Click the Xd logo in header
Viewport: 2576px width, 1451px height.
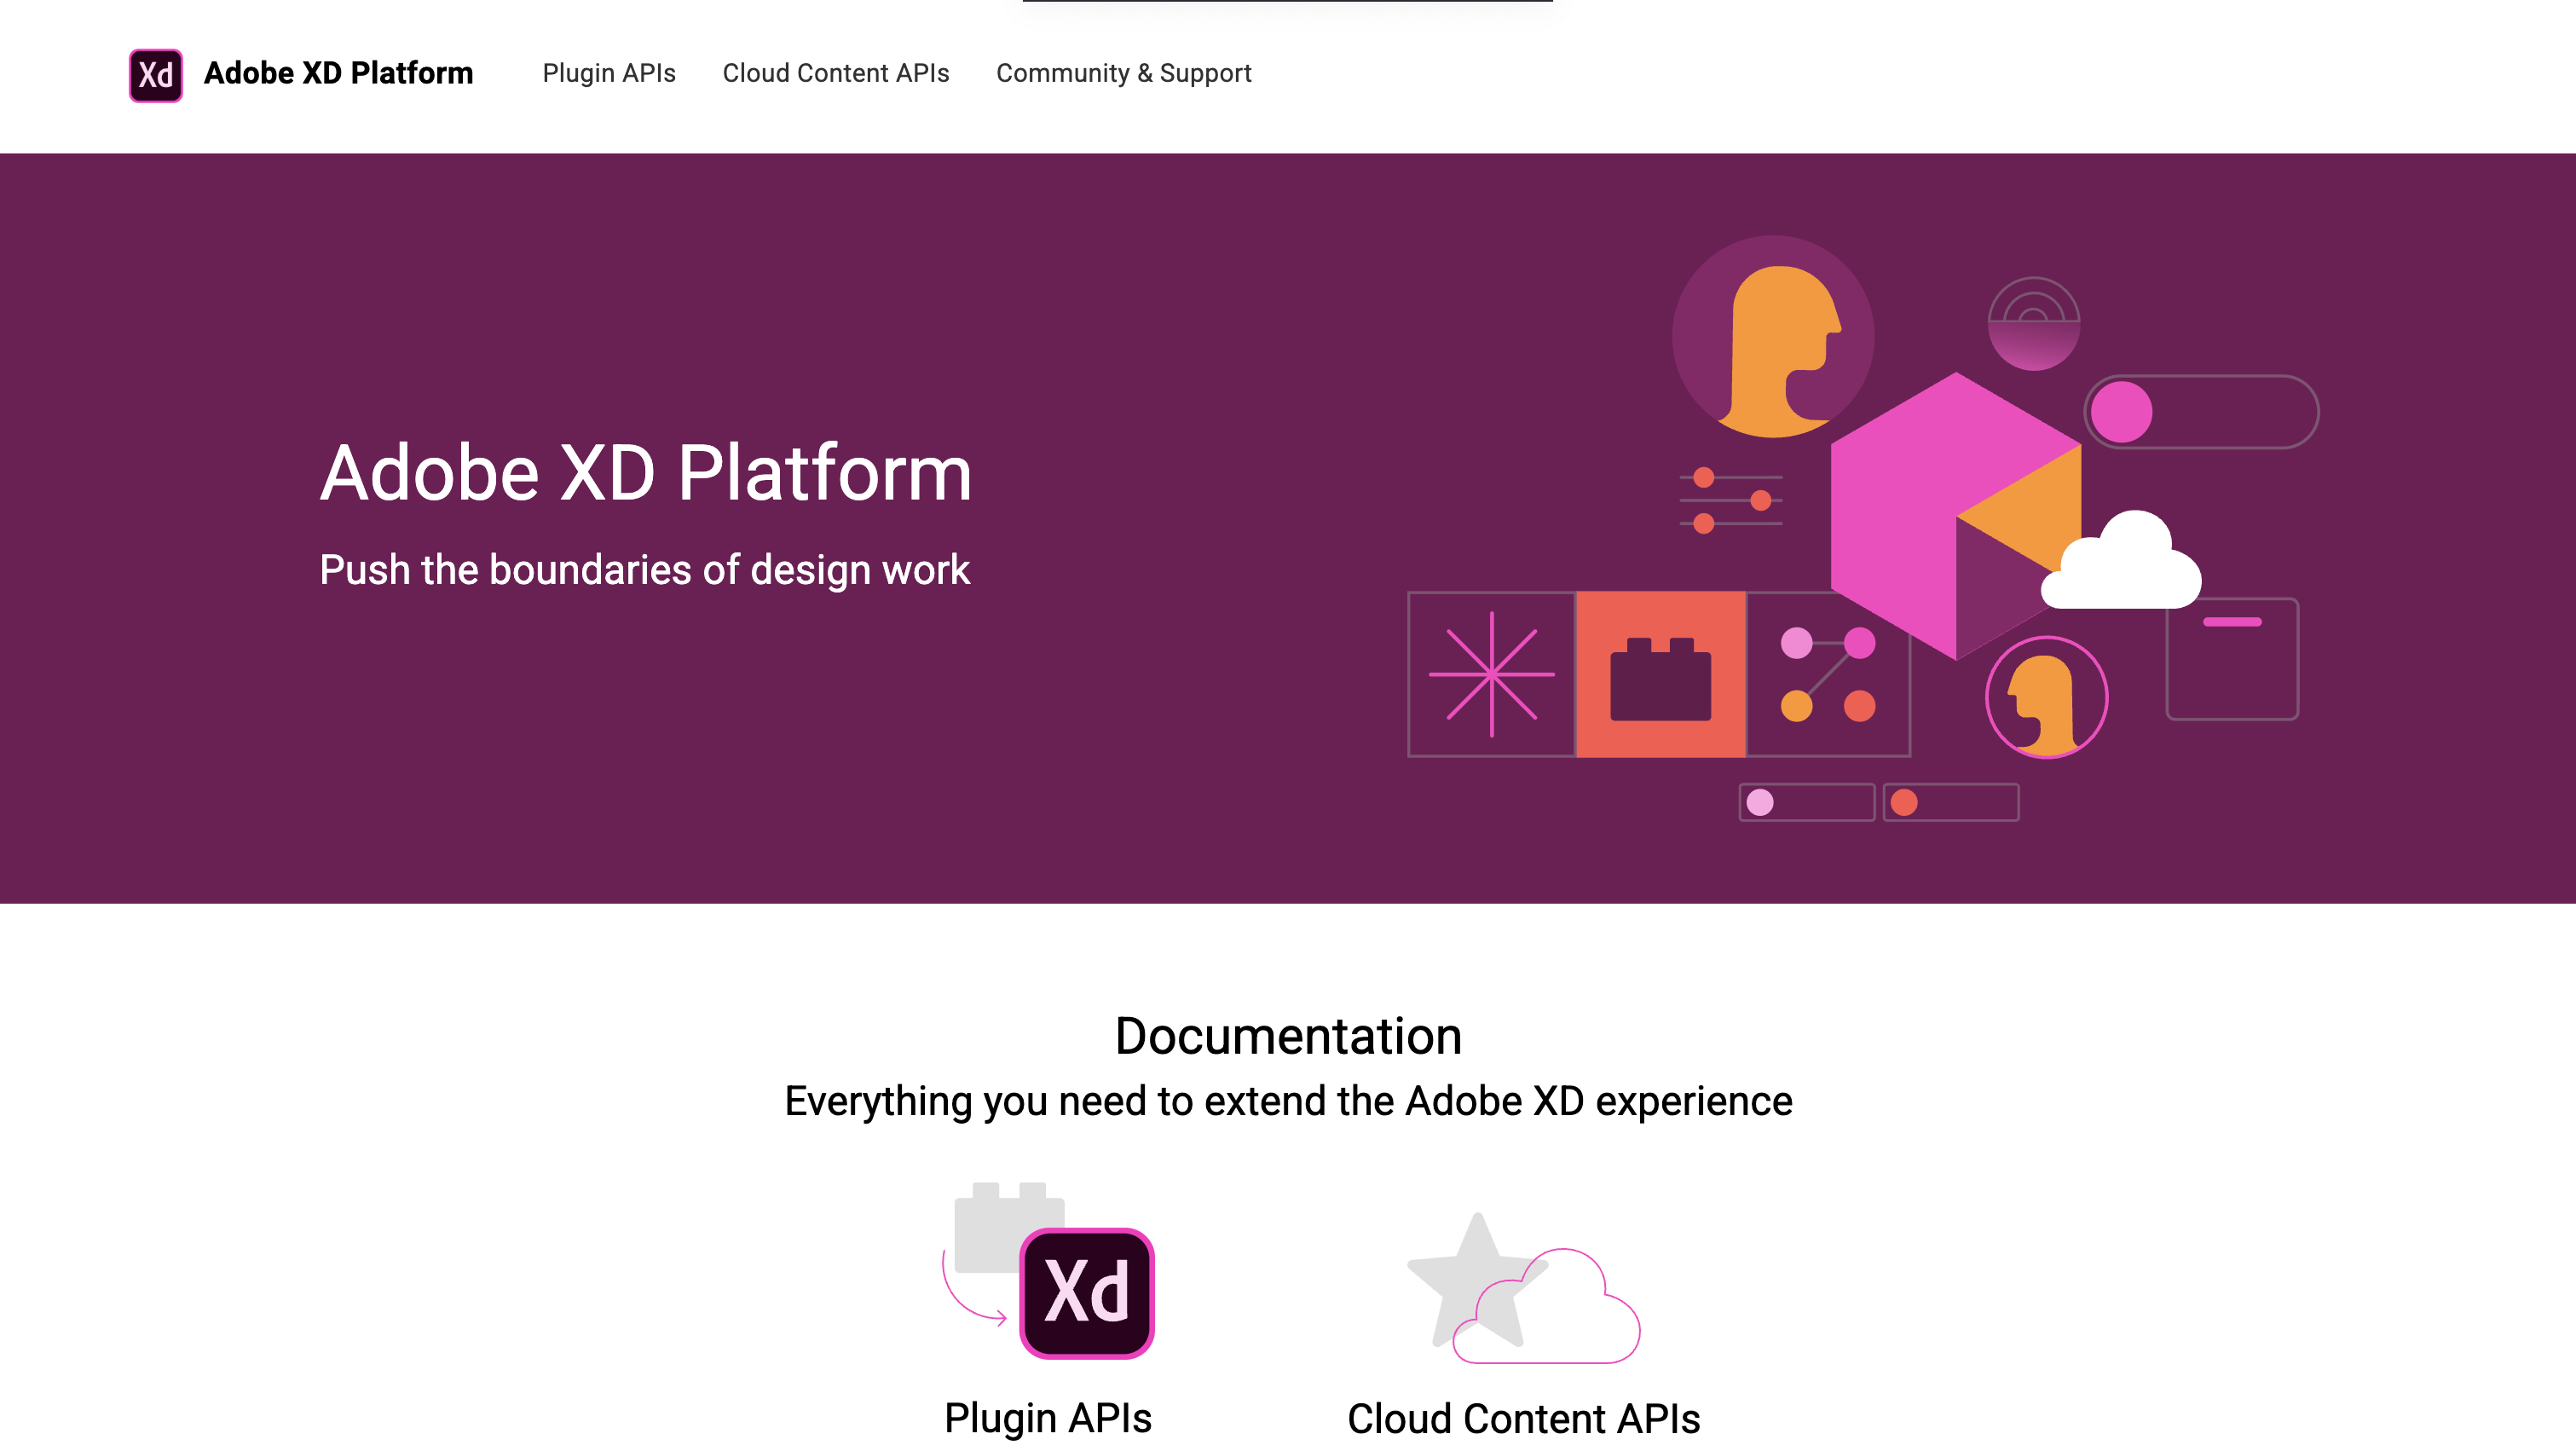[x=155, y=75]
